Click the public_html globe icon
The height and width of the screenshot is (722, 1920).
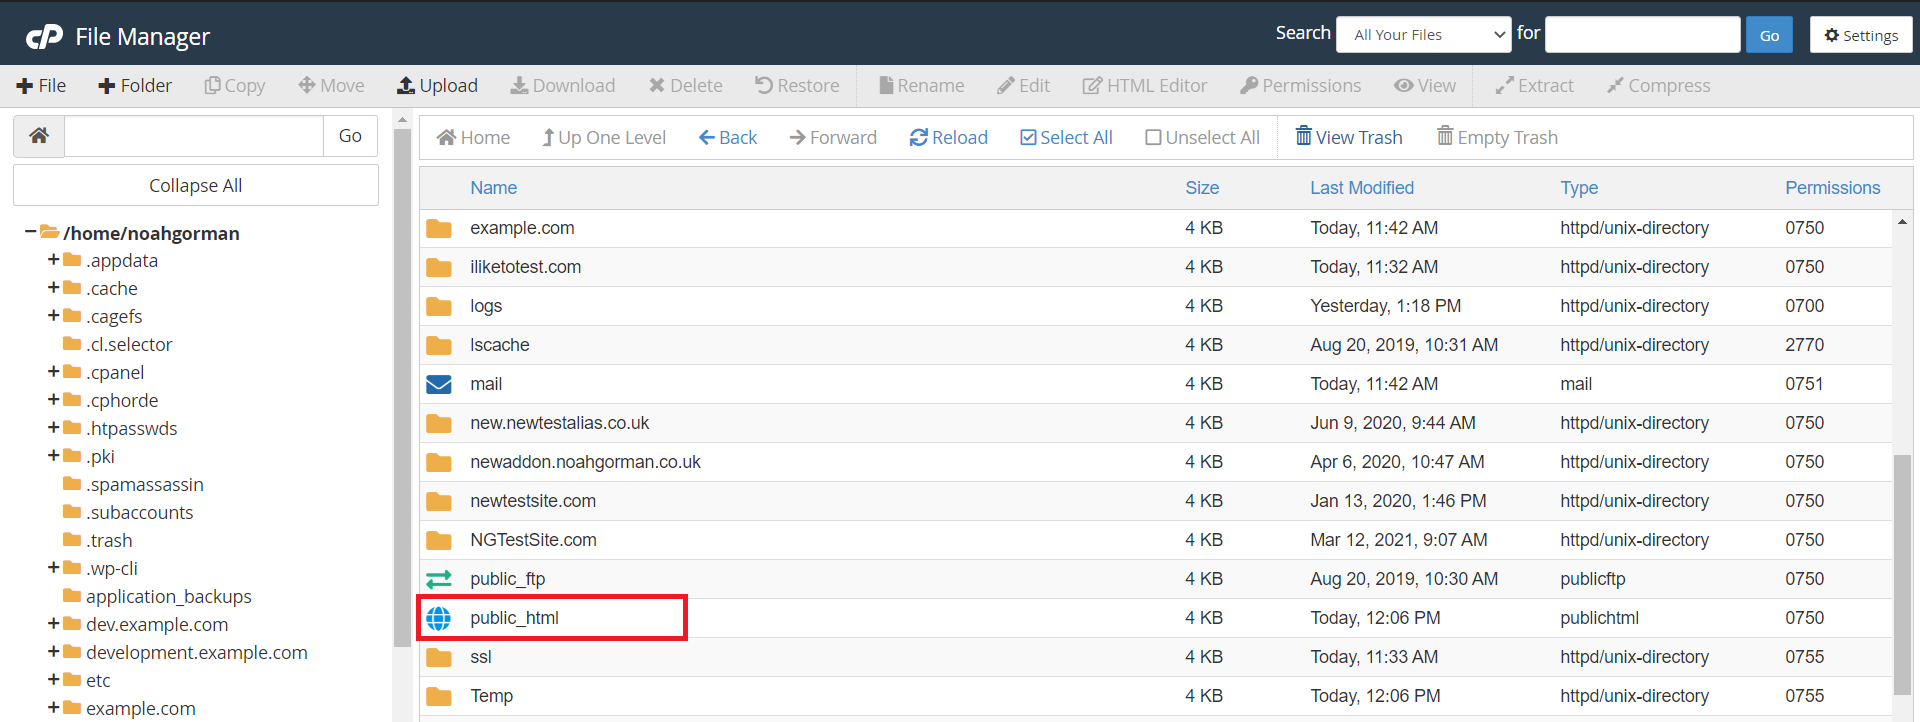point(439,618)
